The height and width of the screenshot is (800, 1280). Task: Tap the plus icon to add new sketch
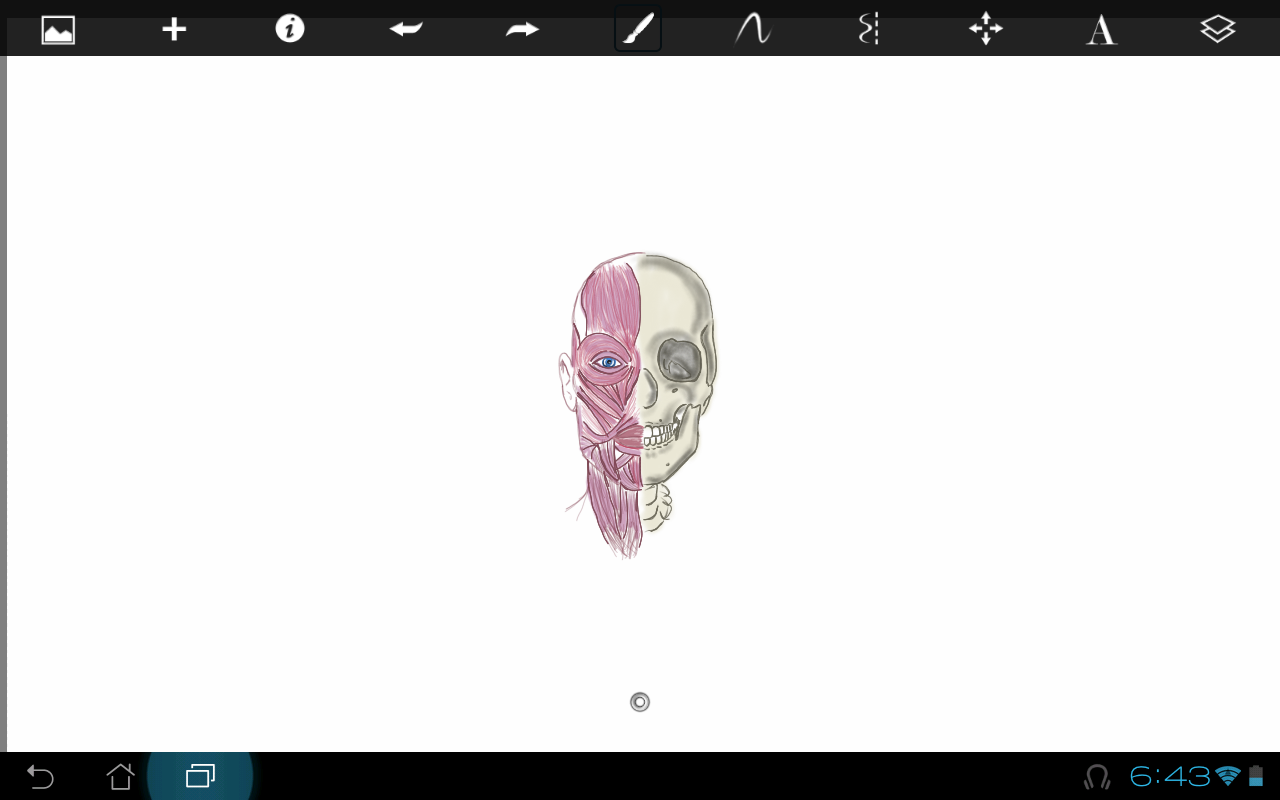click(174, 30)
